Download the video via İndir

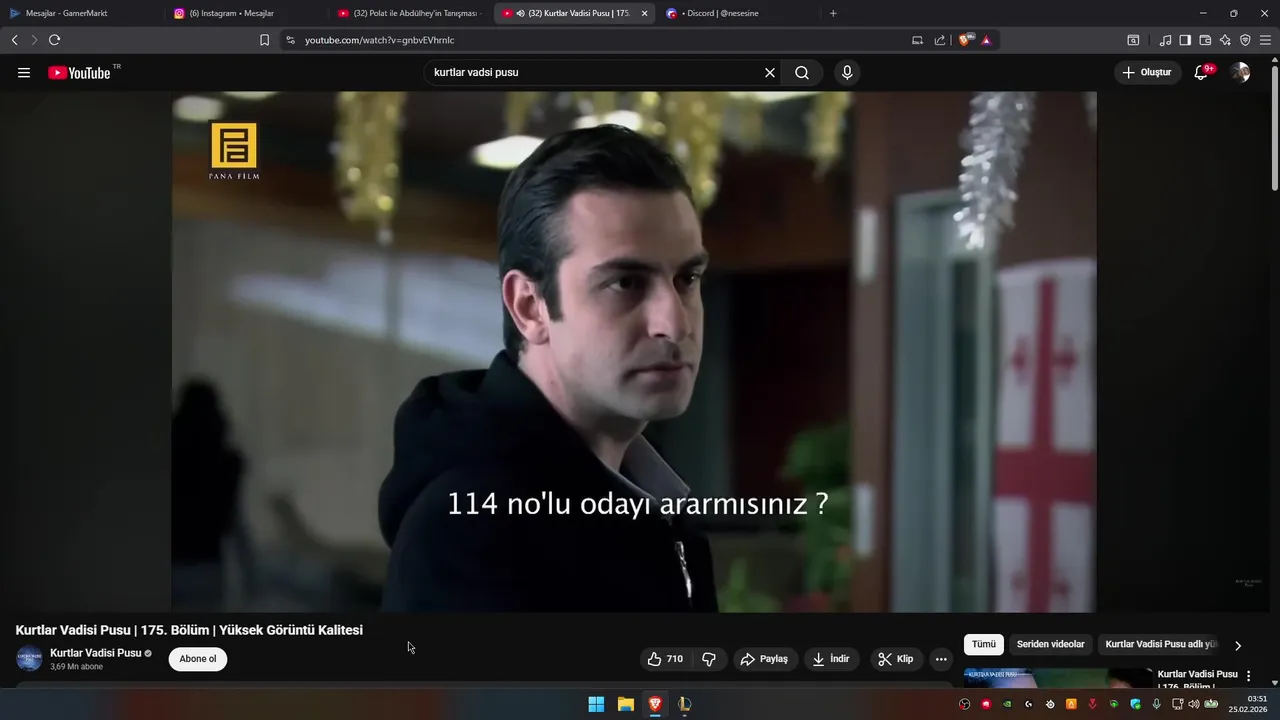[x=831, y=659]
